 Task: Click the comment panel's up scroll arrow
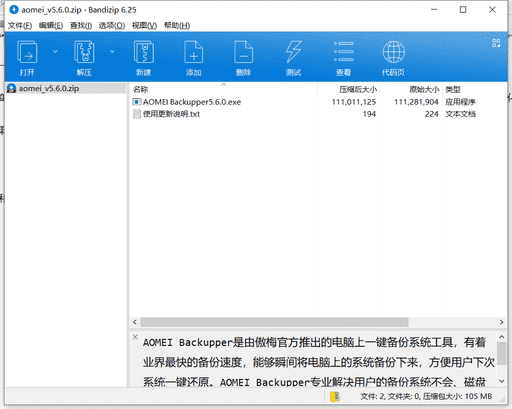coord(502,337)
